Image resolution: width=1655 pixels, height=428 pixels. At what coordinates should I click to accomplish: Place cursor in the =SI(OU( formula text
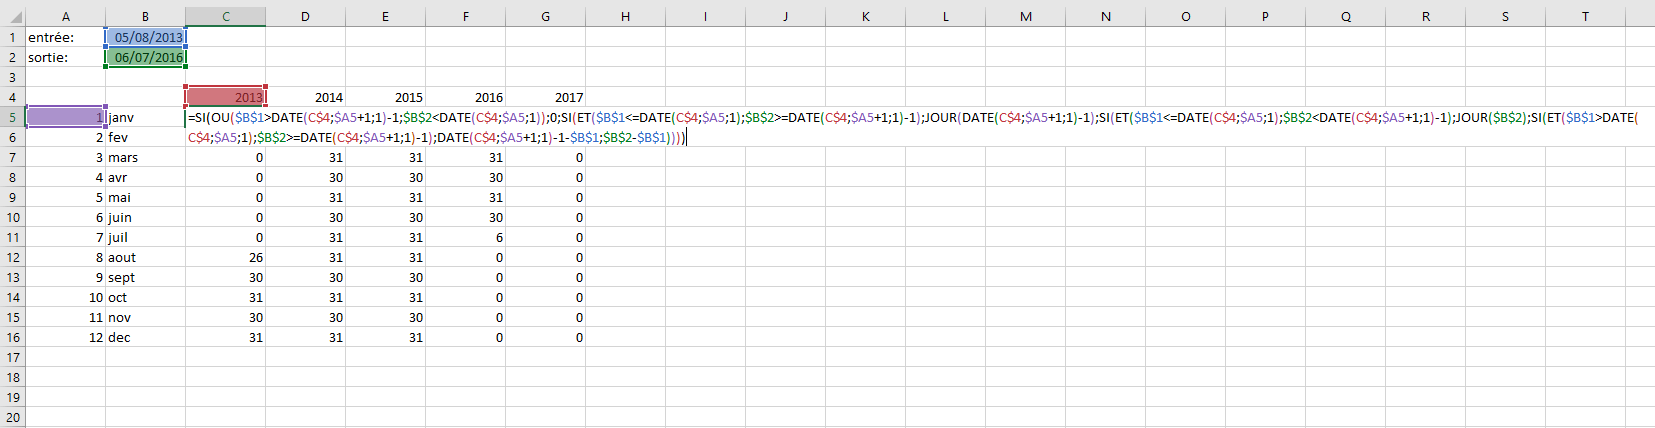tap(912, 127)
